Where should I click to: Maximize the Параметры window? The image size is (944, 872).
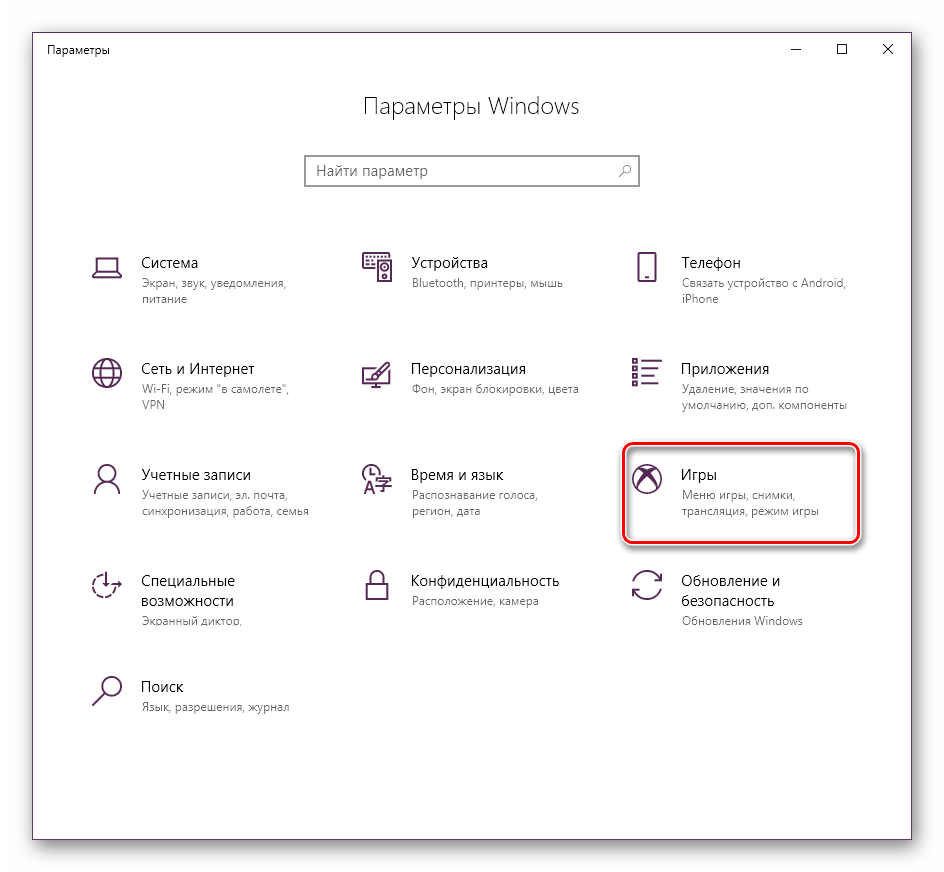click(842, 49)
